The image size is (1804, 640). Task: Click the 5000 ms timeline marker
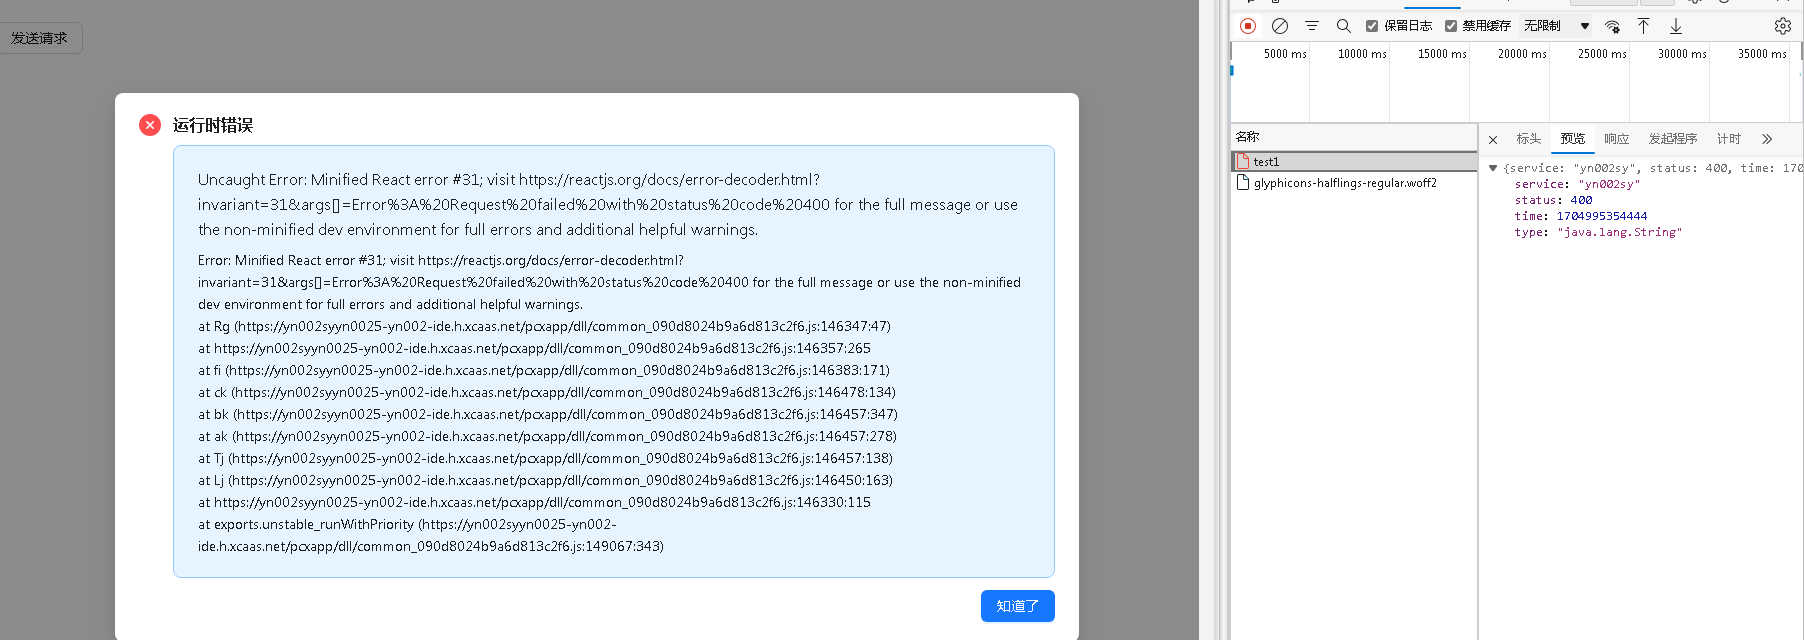1285,54
